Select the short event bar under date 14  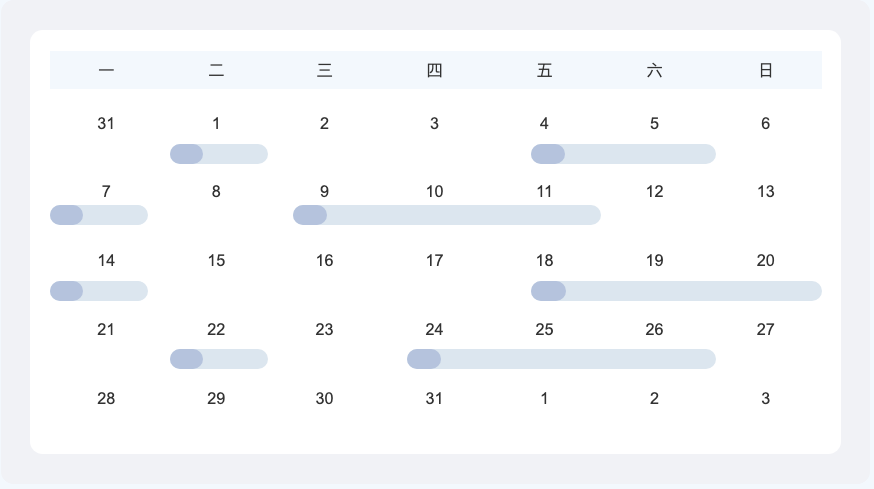point(99,291)
